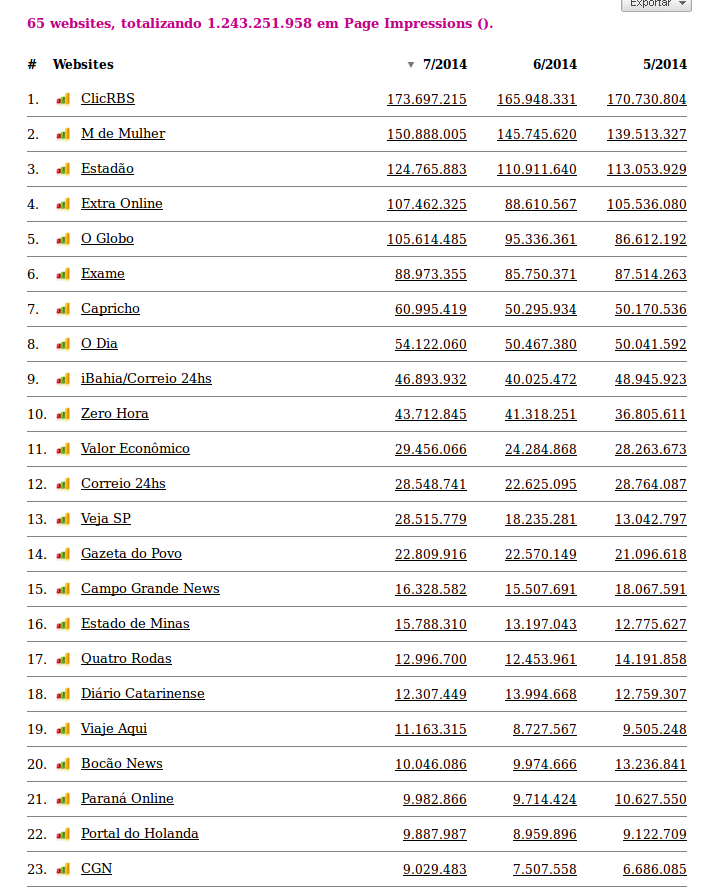This screenshot has width=712, height=892.
Task: Click Exame's 7/2014 value 88.973.355
Action: click(431, 274)
